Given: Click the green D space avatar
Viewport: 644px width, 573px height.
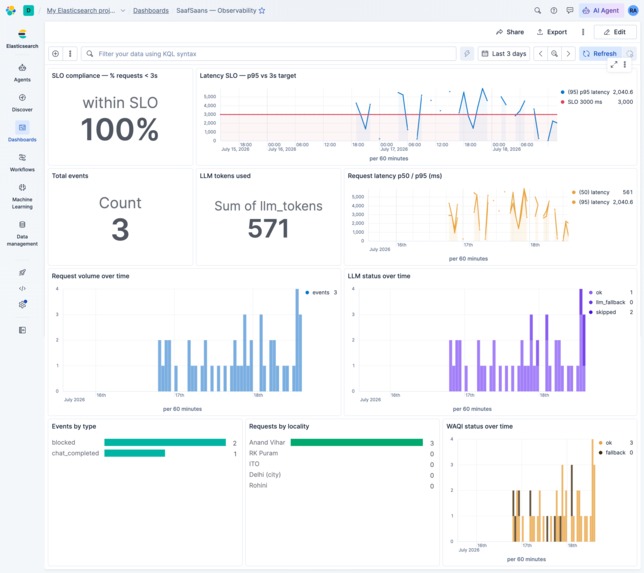Looking at the screenshot, I should [x=28, y=10].
